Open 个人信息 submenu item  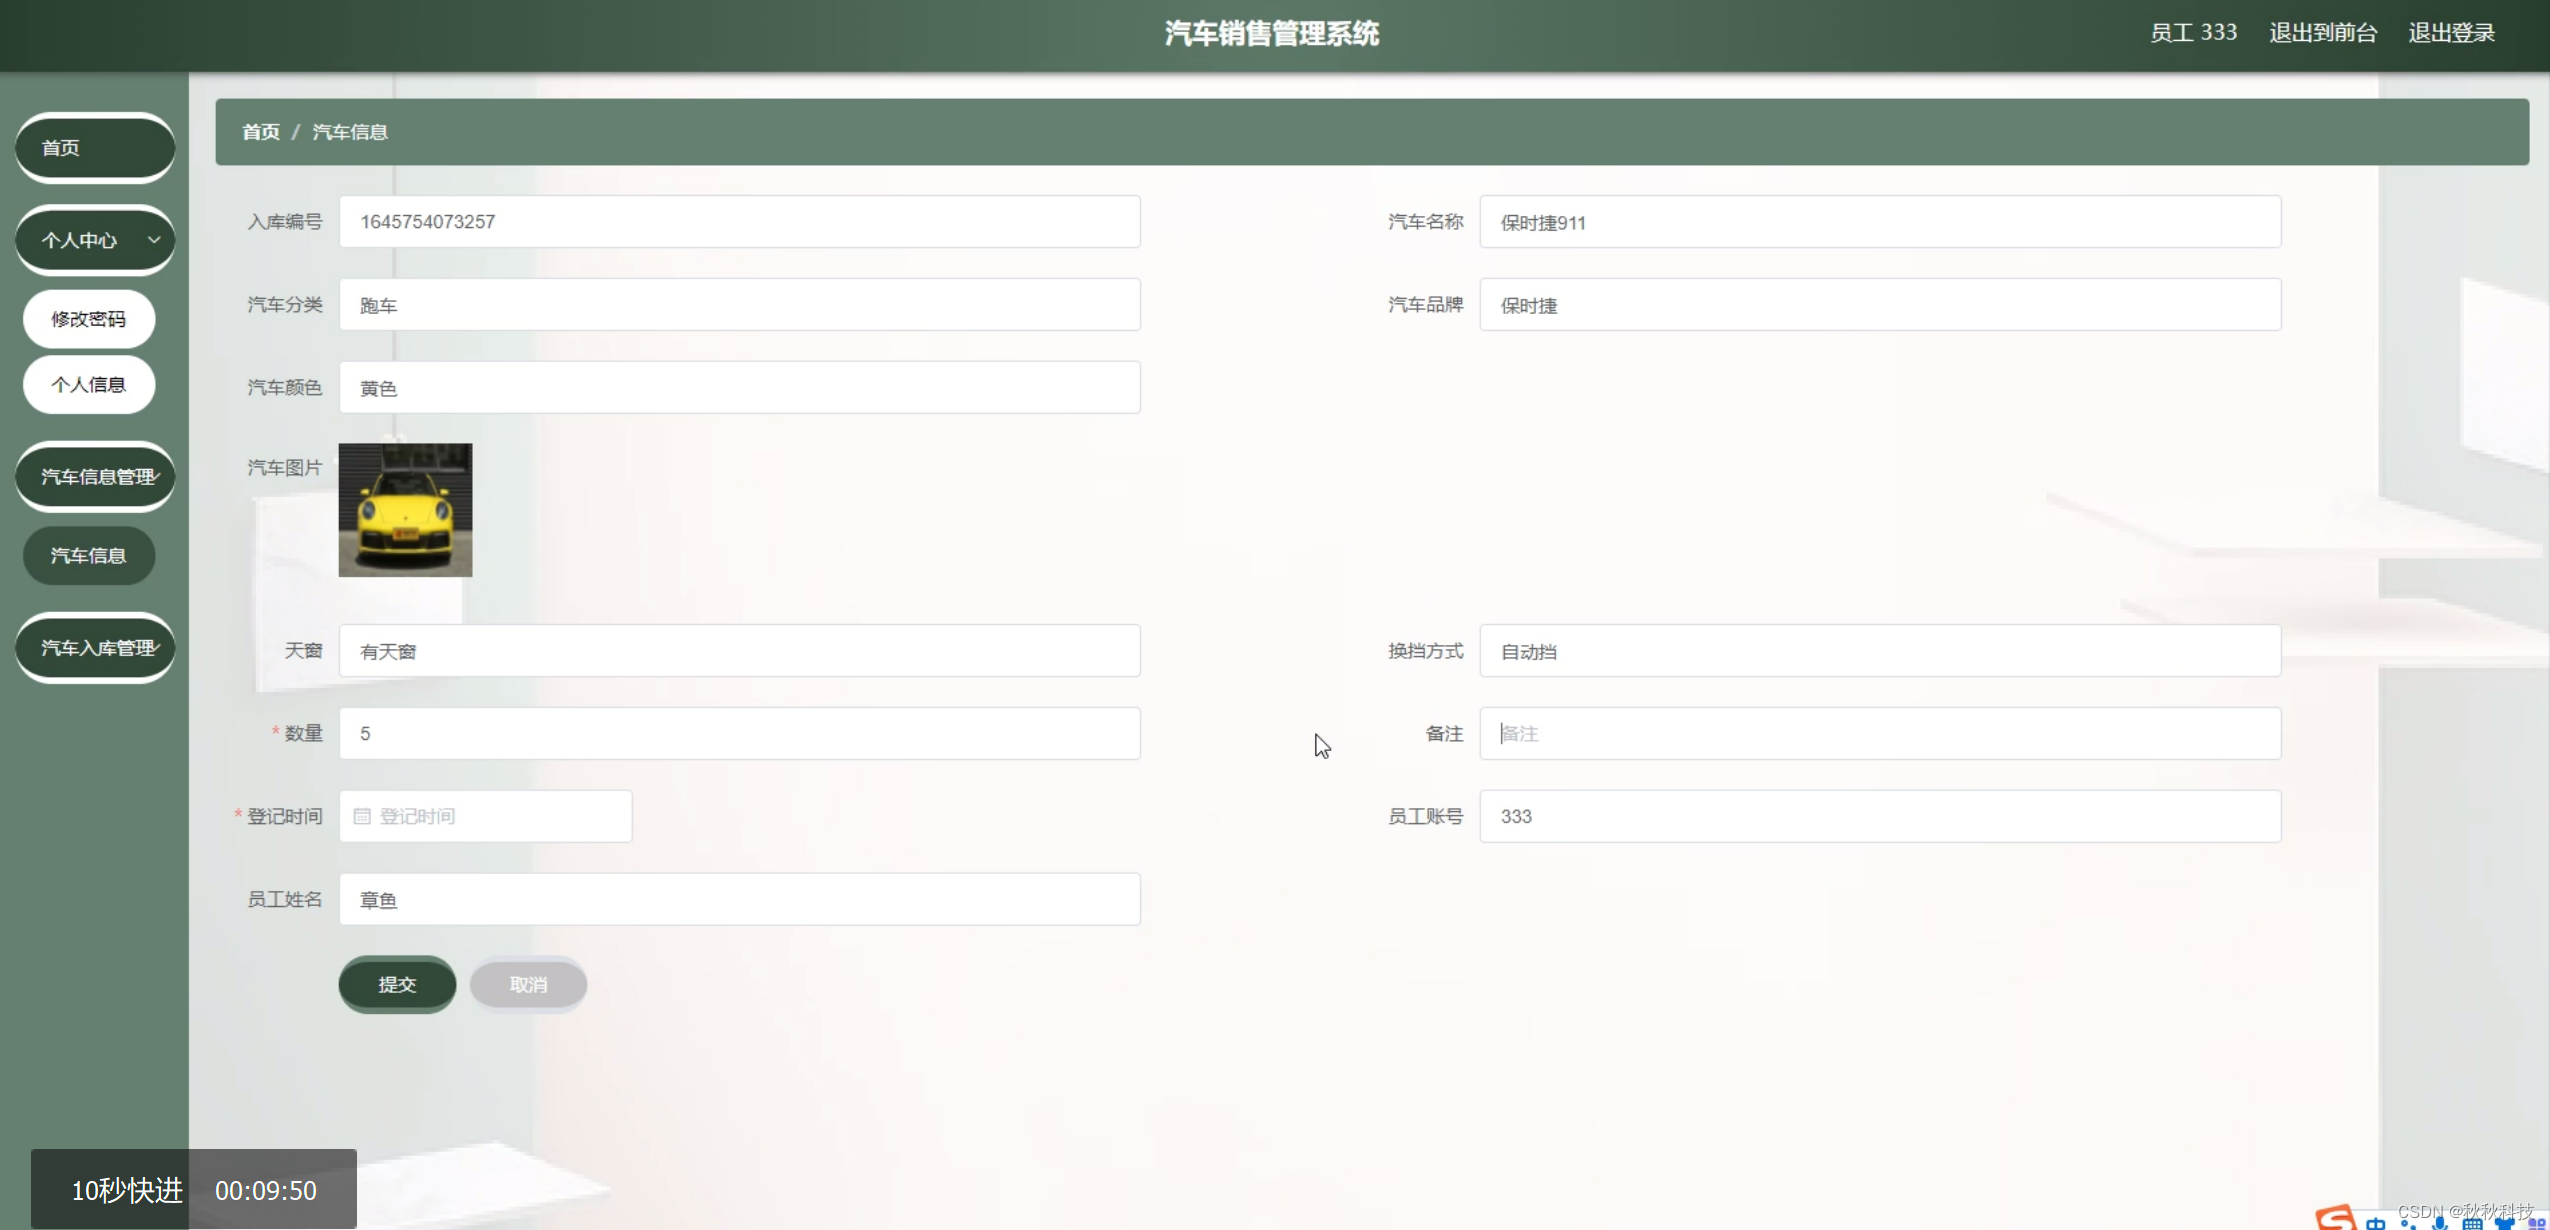tap(89, 385)
